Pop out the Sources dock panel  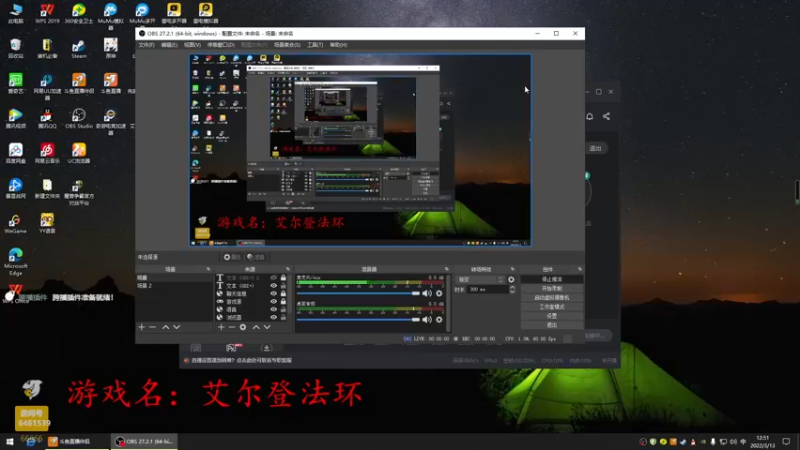288,269
